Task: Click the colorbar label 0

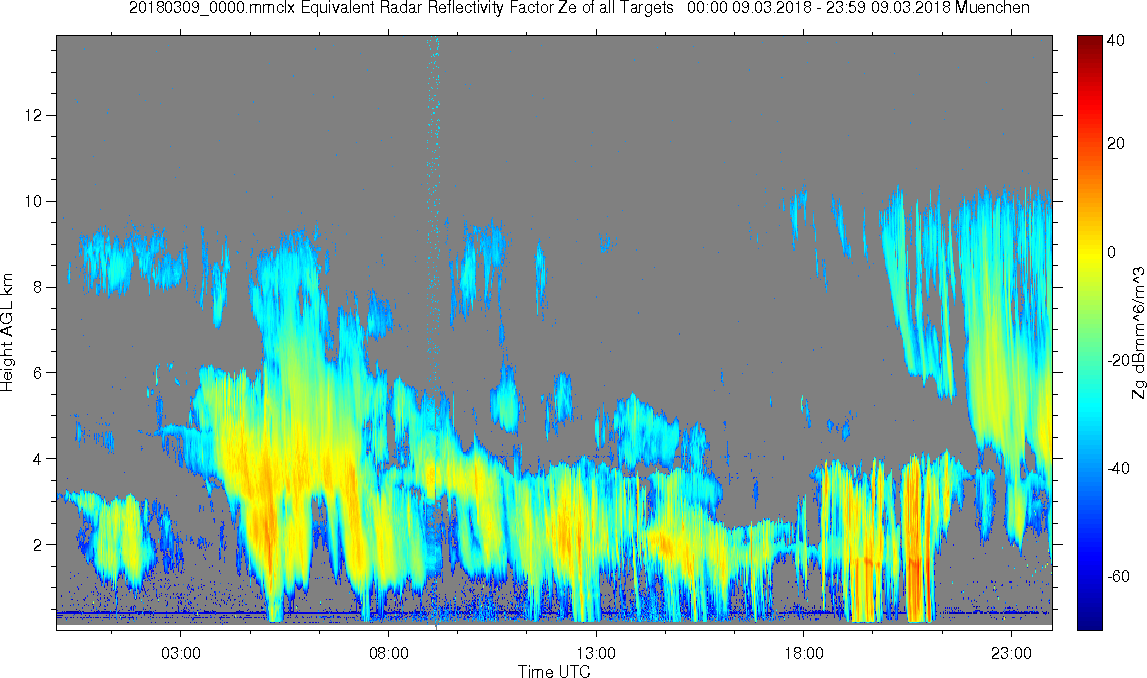Action: pos(1112,252)
